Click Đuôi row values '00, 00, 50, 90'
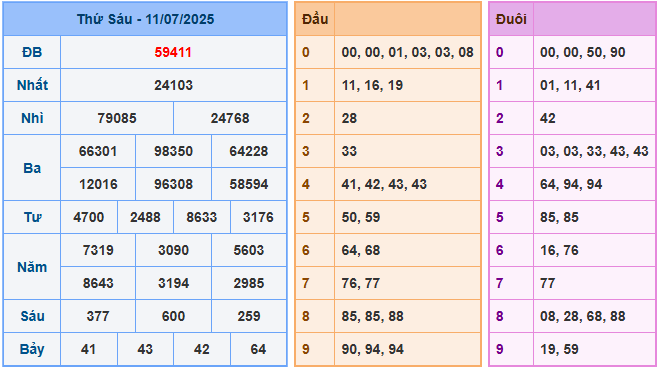This screenshot has width=659, height=367. tap(583, 52)
